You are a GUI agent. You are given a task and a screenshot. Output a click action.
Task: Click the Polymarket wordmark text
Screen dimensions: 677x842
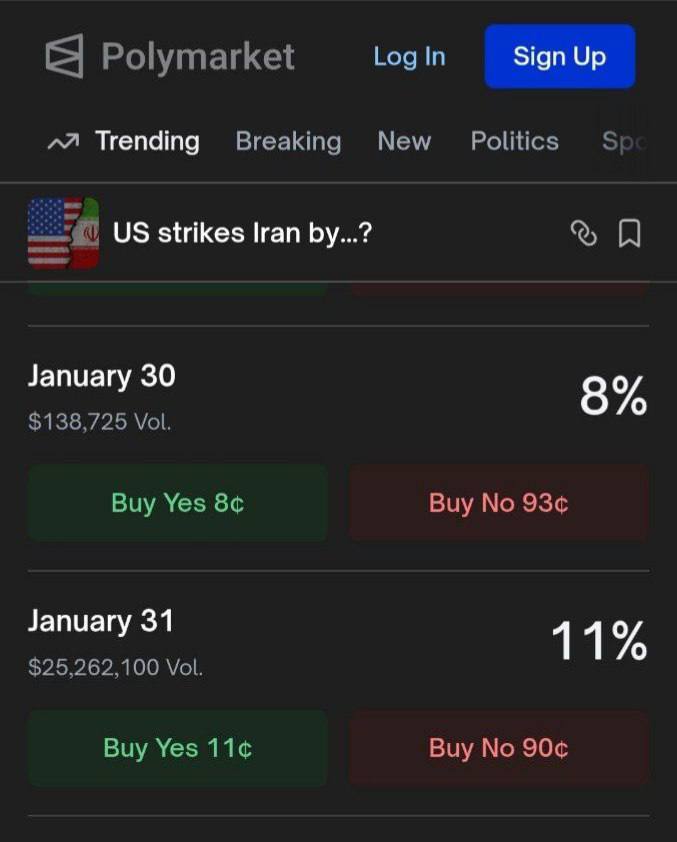(198, 56)
